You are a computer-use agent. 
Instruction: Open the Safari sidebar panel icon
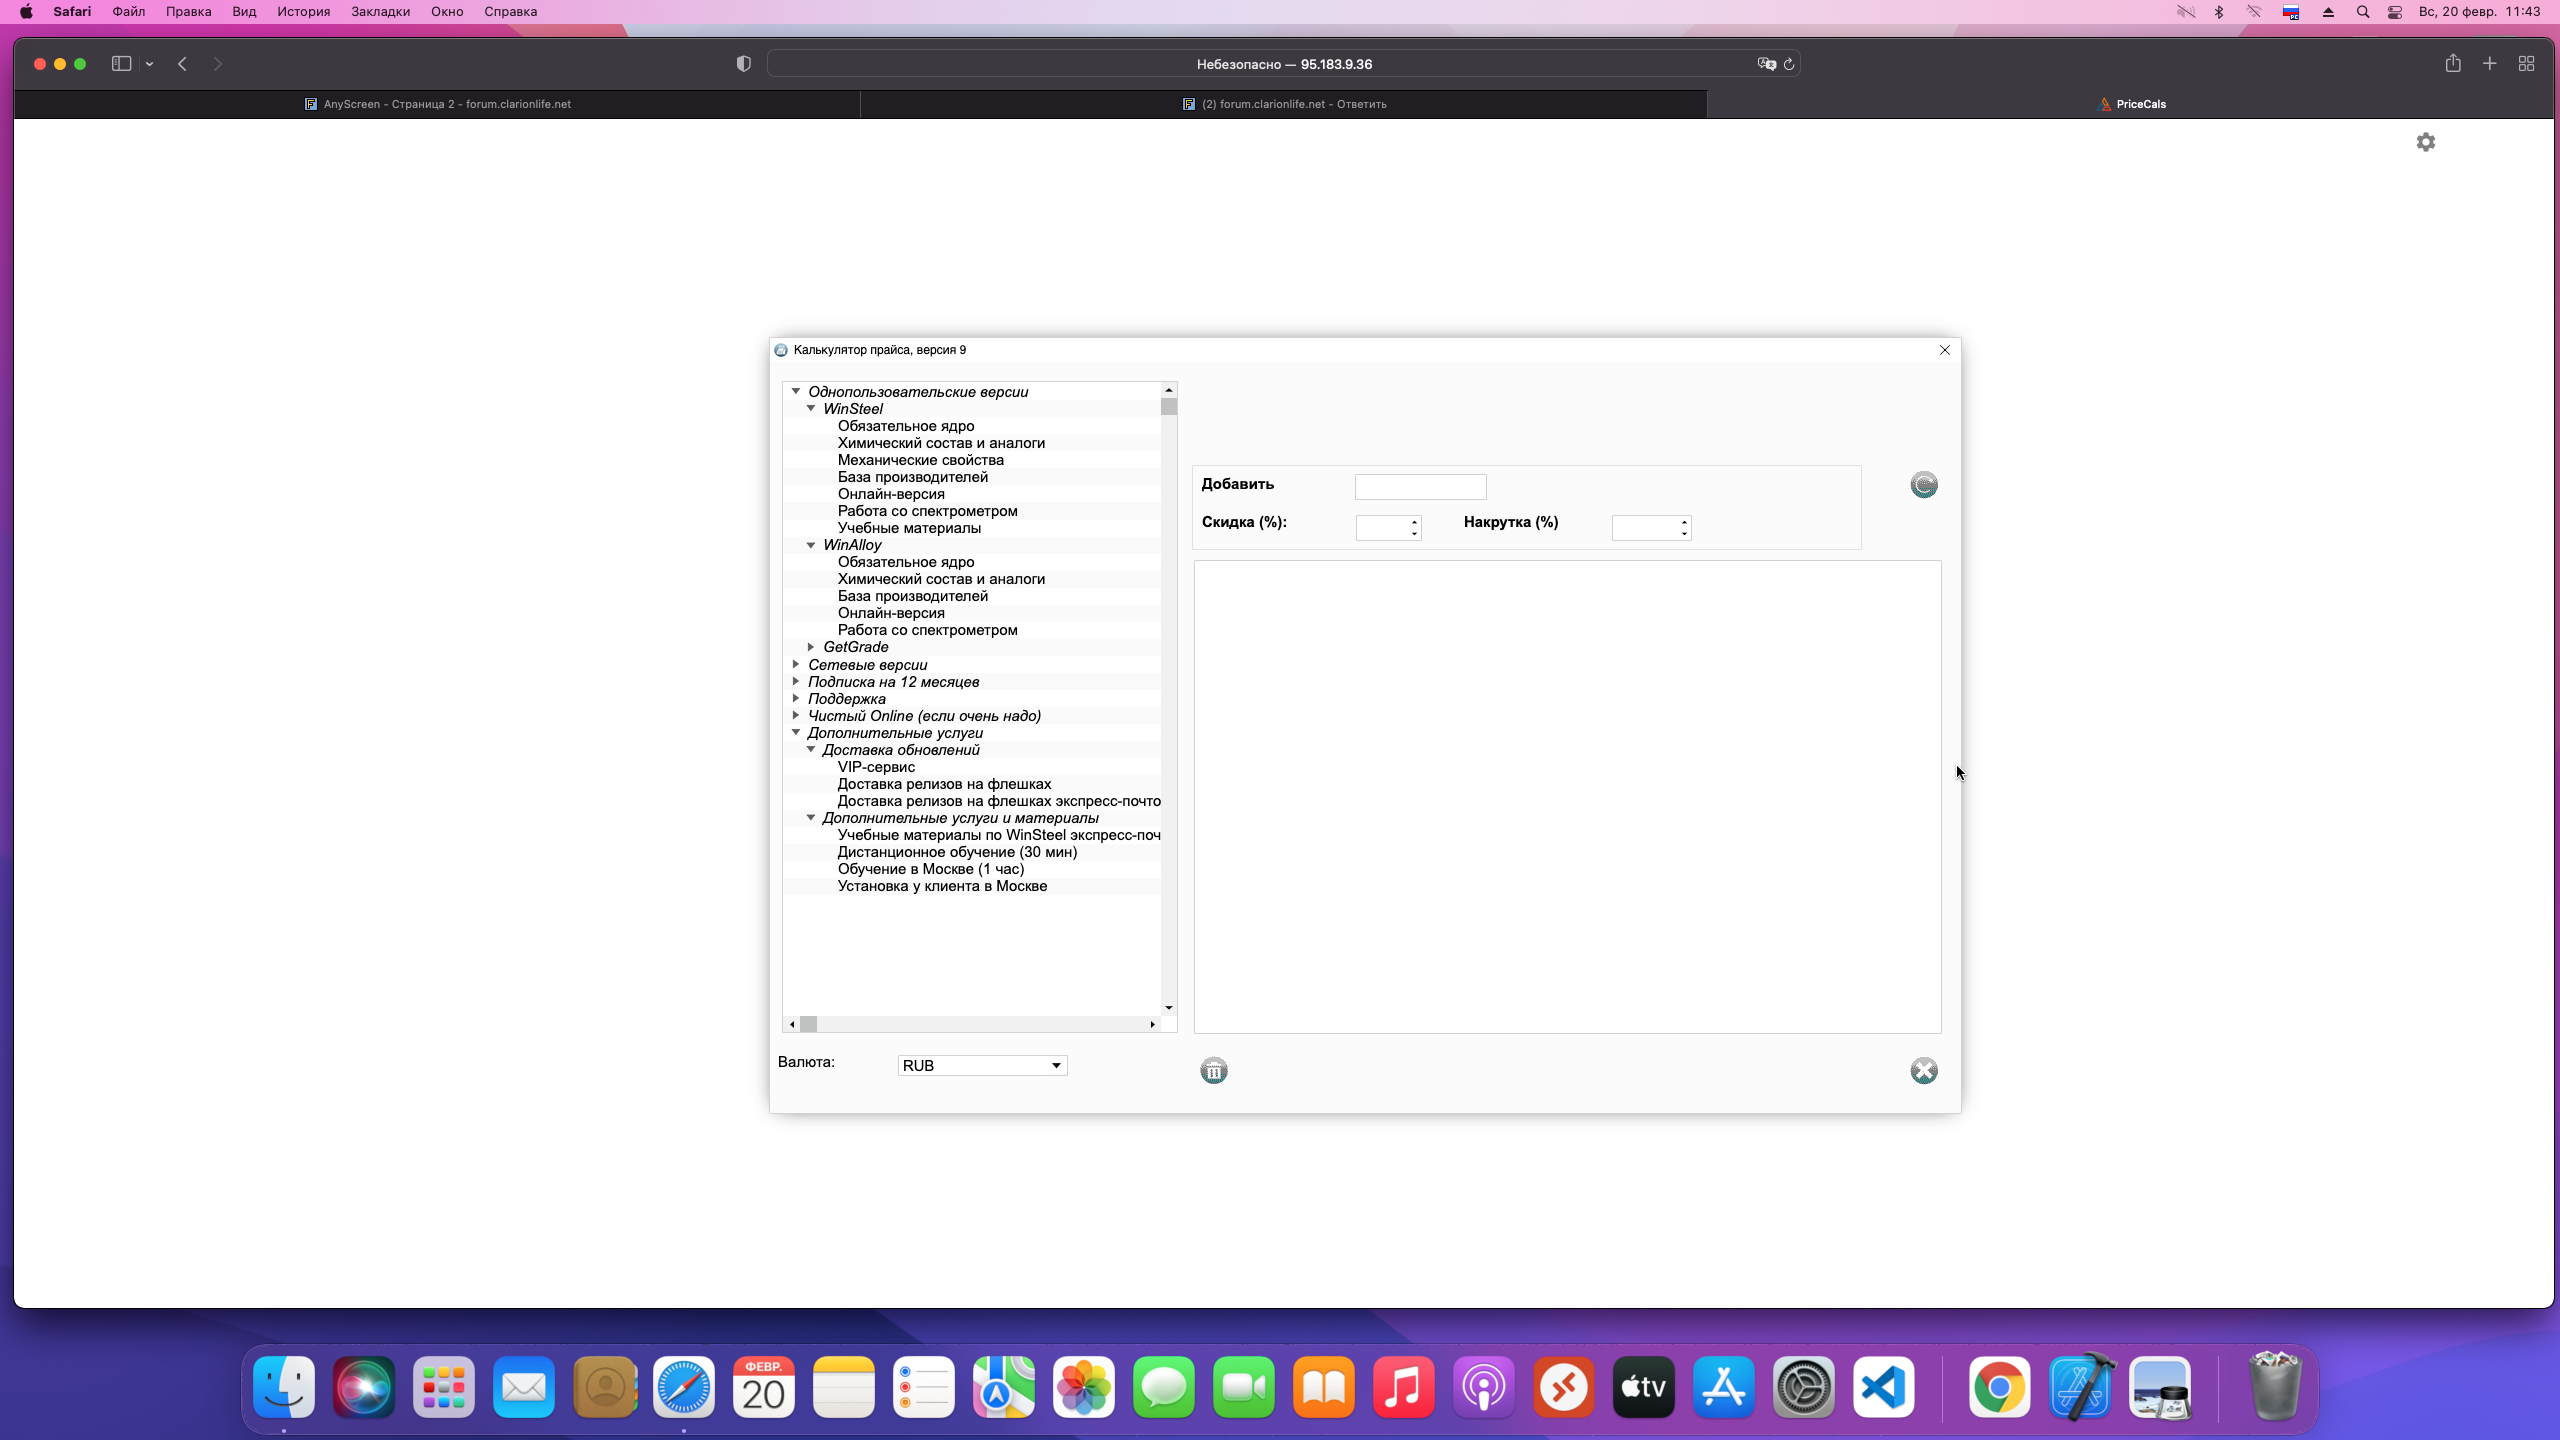tap(121, 64)
